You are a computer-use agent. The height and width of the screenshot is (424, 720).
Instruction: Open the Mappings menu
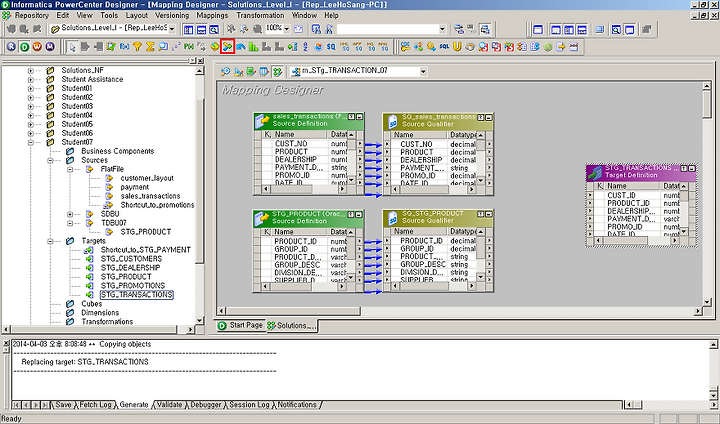click(x=212, y=16)
